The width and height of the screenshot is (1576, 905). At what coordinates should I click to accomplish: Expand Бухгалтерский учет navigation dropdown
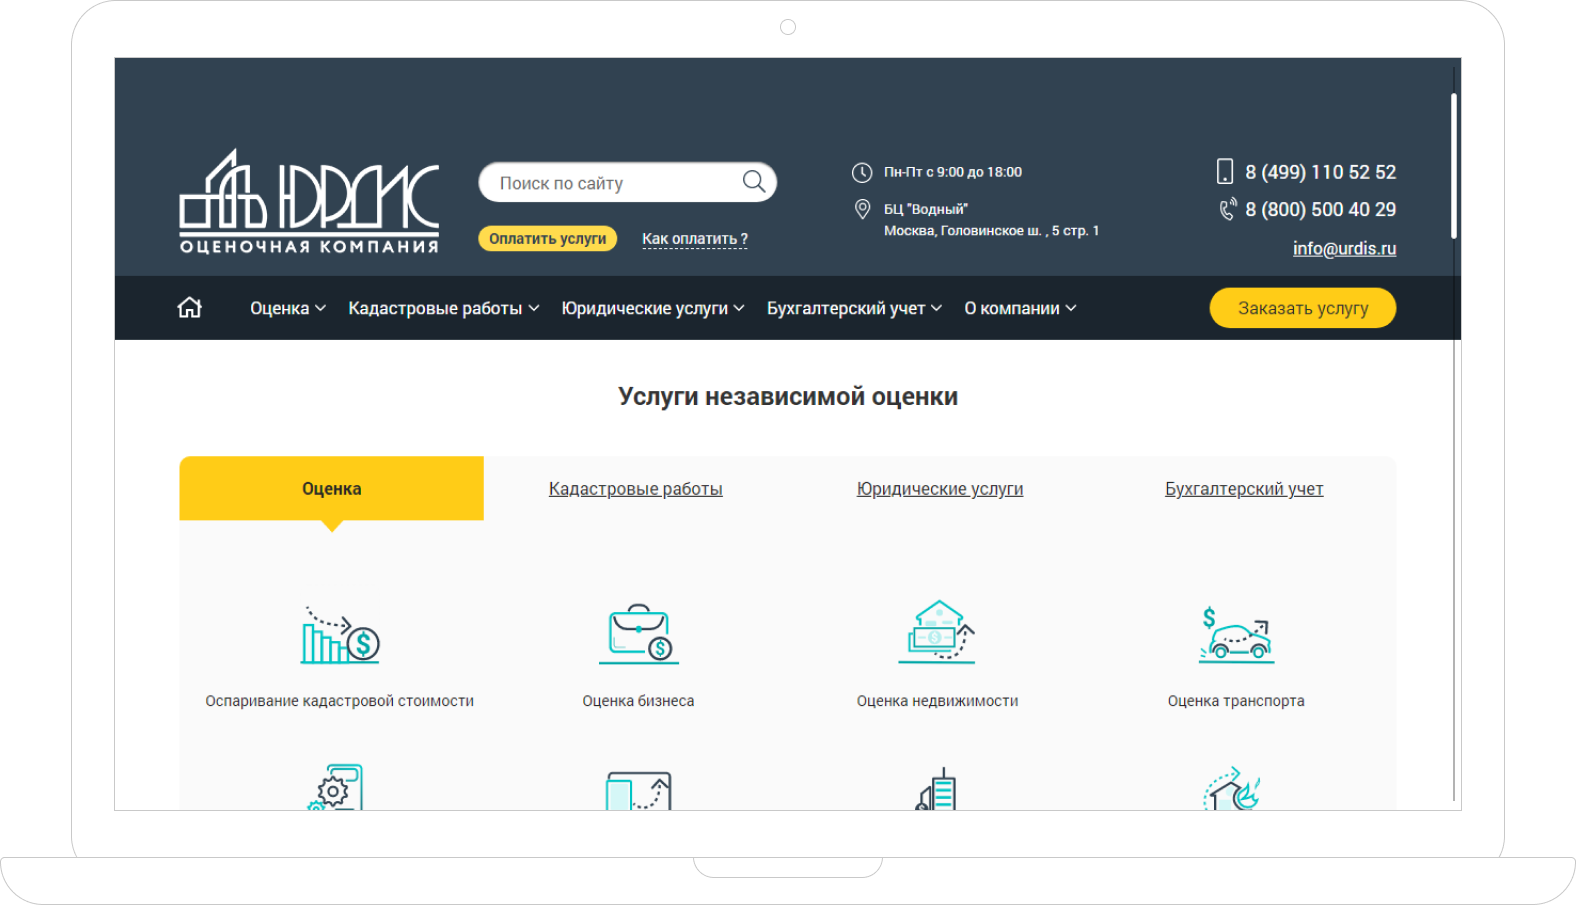(854, 308)
